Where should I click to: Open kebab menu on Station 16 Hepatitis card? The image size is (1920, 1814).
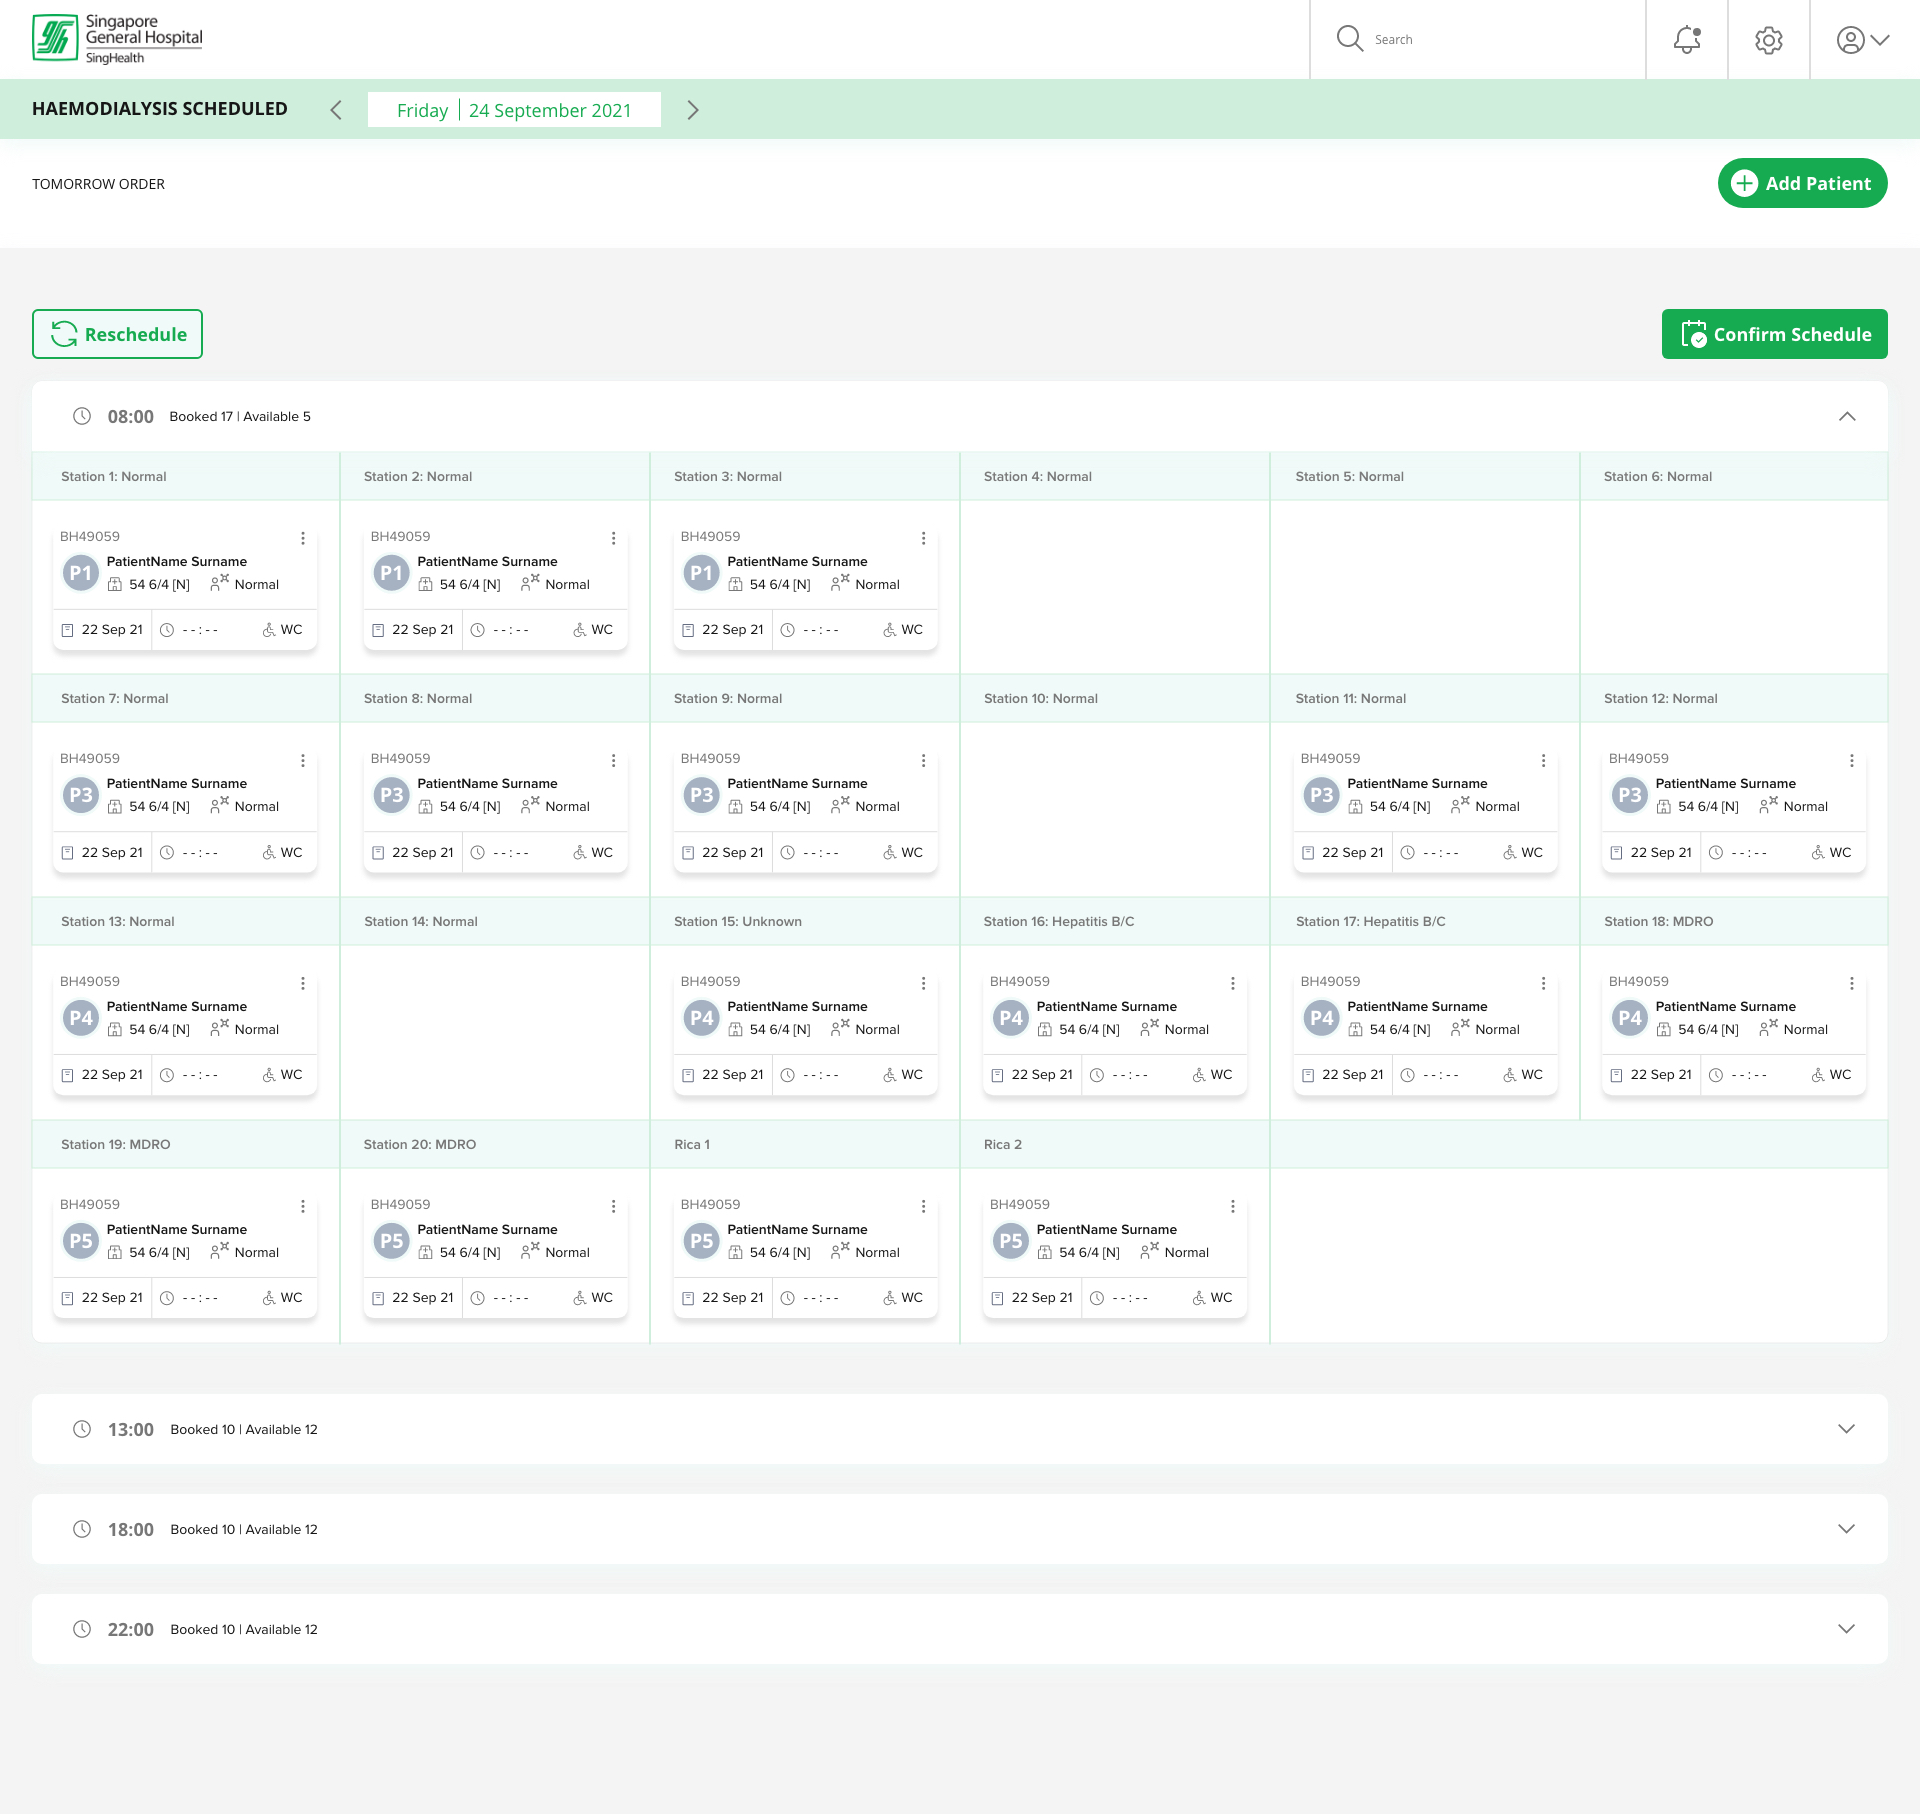(x=1233, y=984)
